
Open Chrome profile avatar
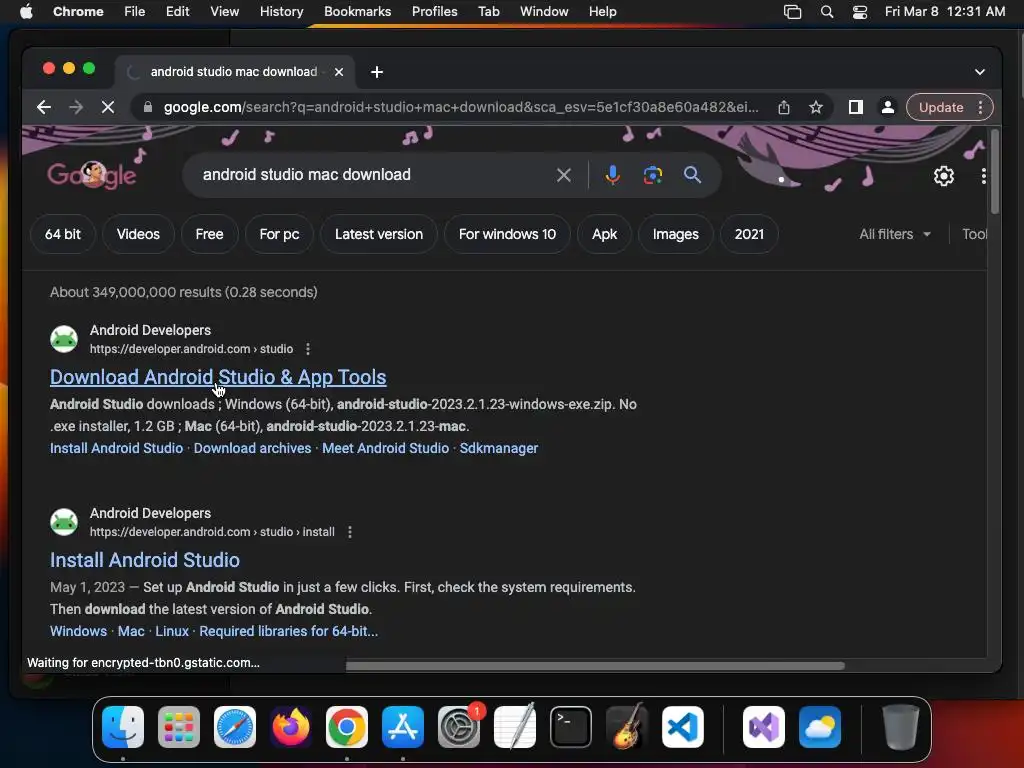tap(888, 107)
